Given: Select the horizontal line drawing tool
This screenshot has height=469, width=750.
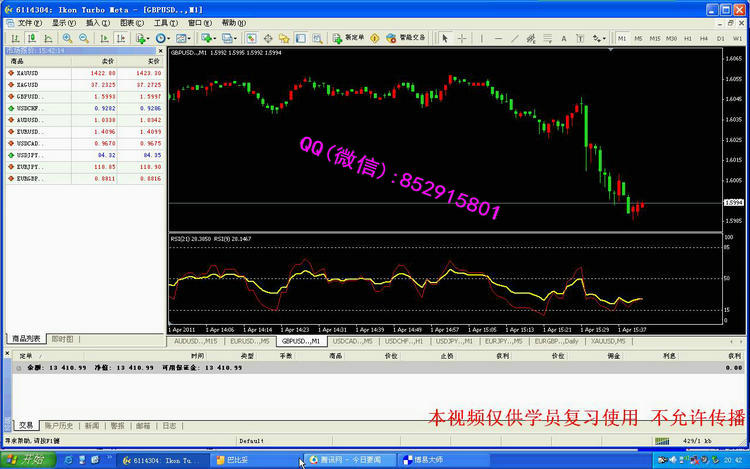Looking at the screenshot, I should click(496, 38).
